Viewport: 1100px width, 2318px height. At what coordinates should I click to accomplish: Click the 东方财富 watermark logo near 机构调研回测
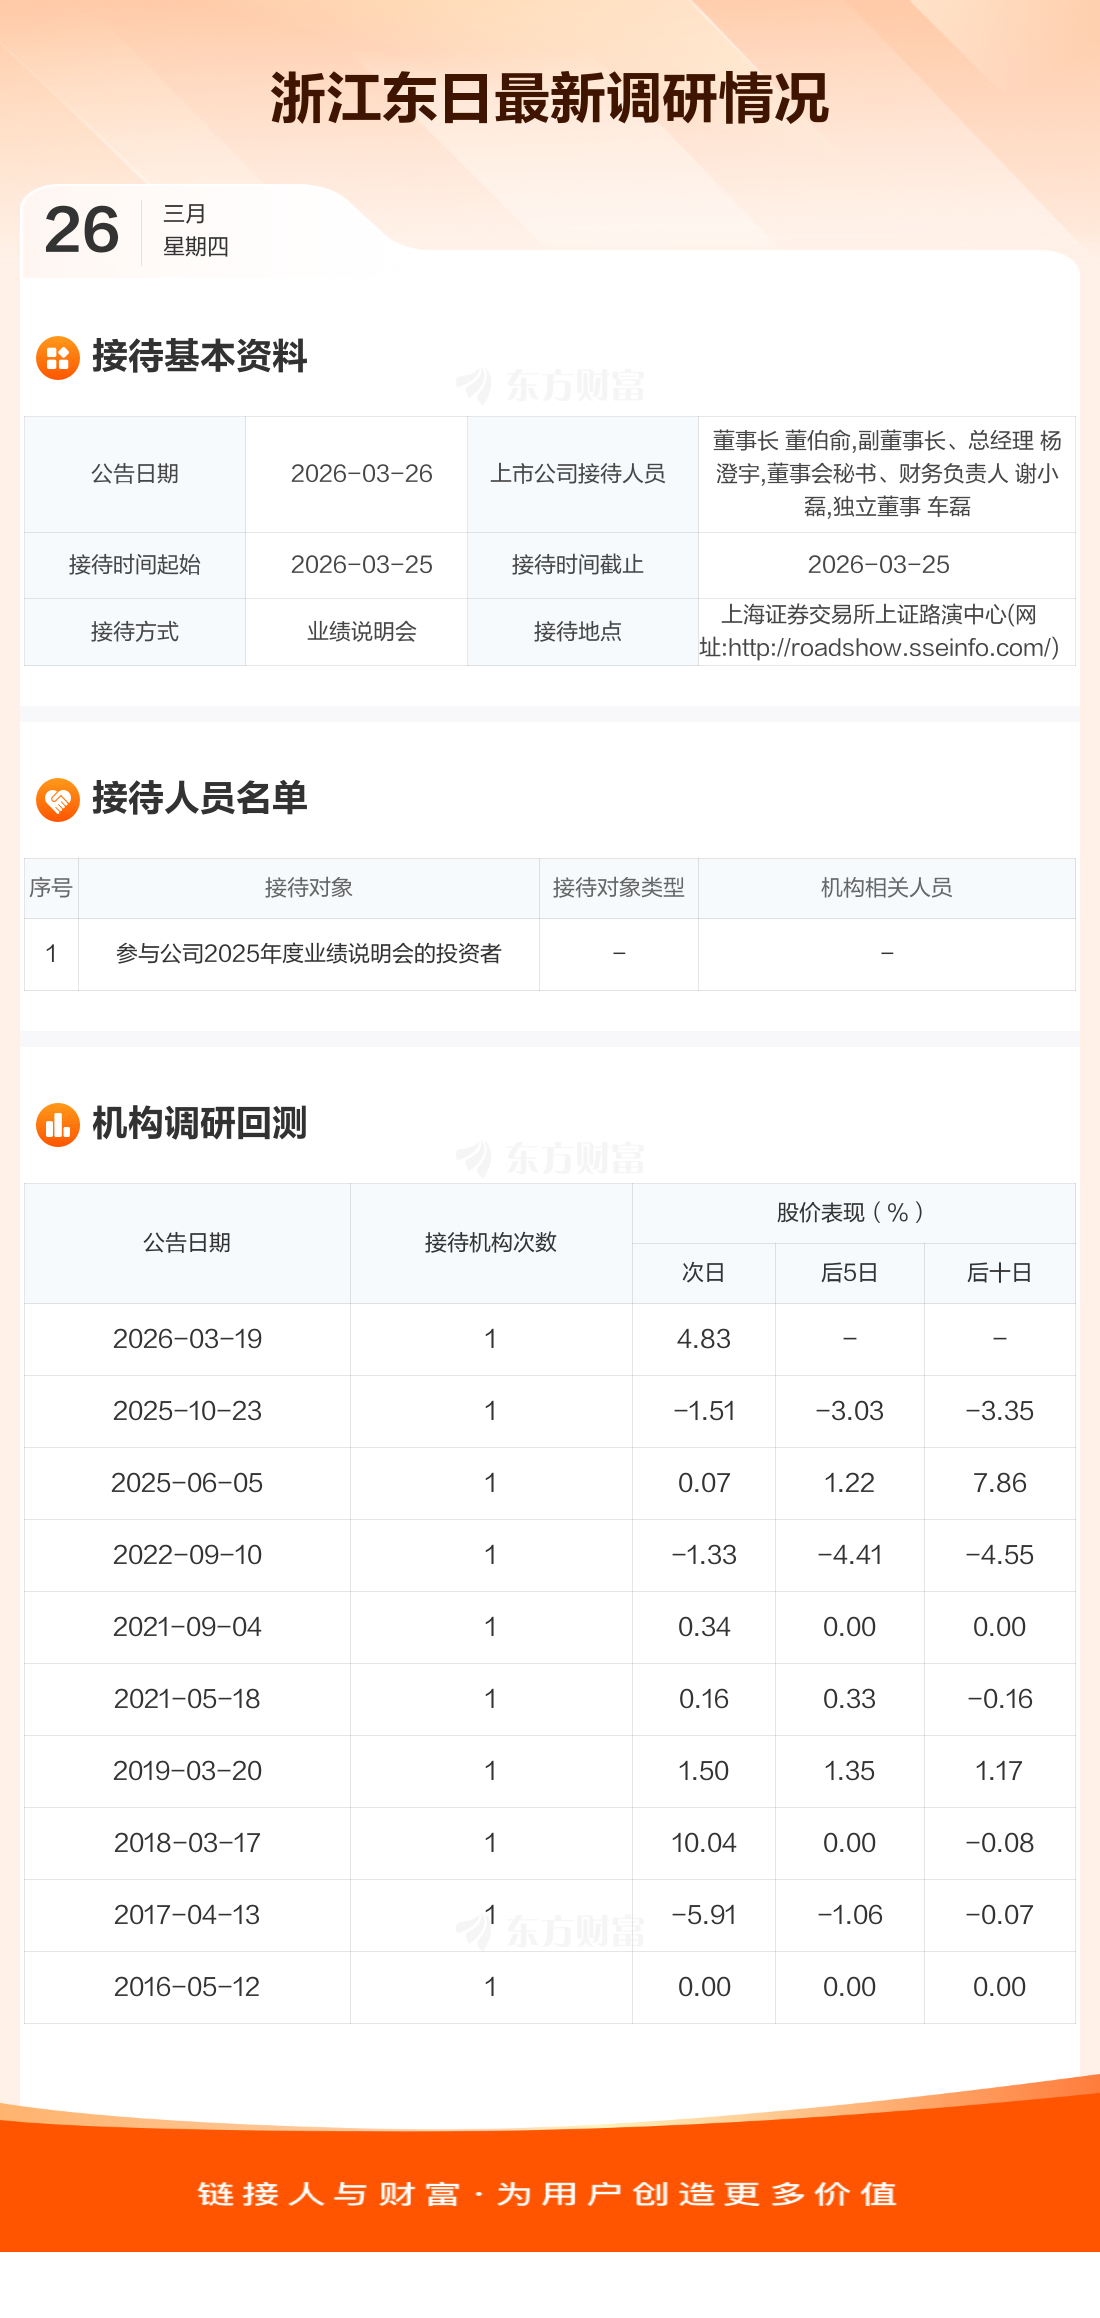(x=550, y=1159)
